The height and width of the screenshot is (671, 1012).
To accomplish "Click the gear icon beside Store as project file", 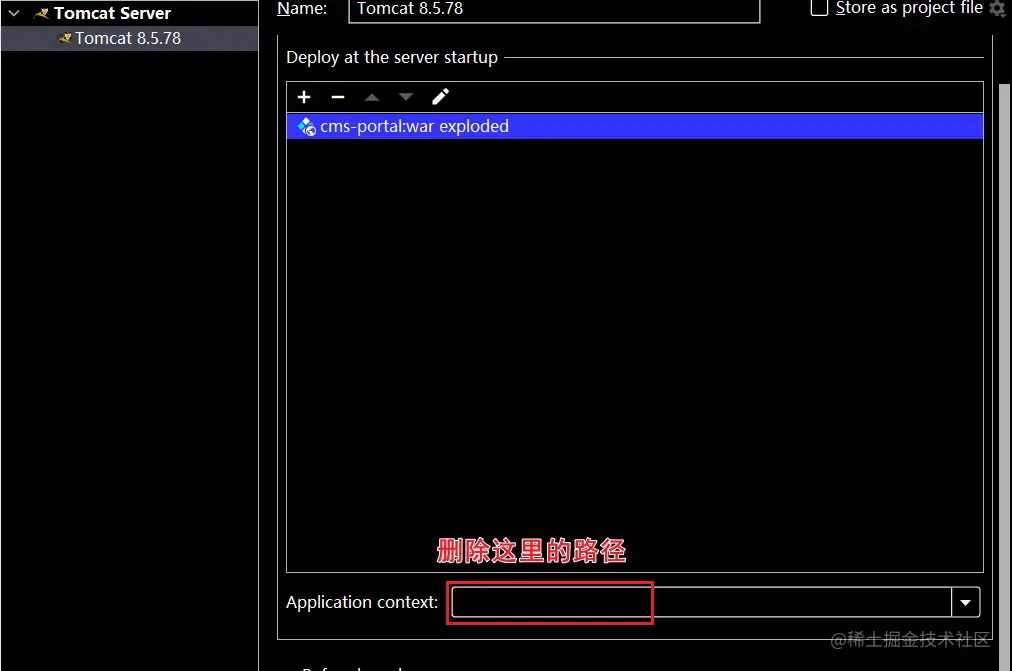I will [x=997, y=8].
